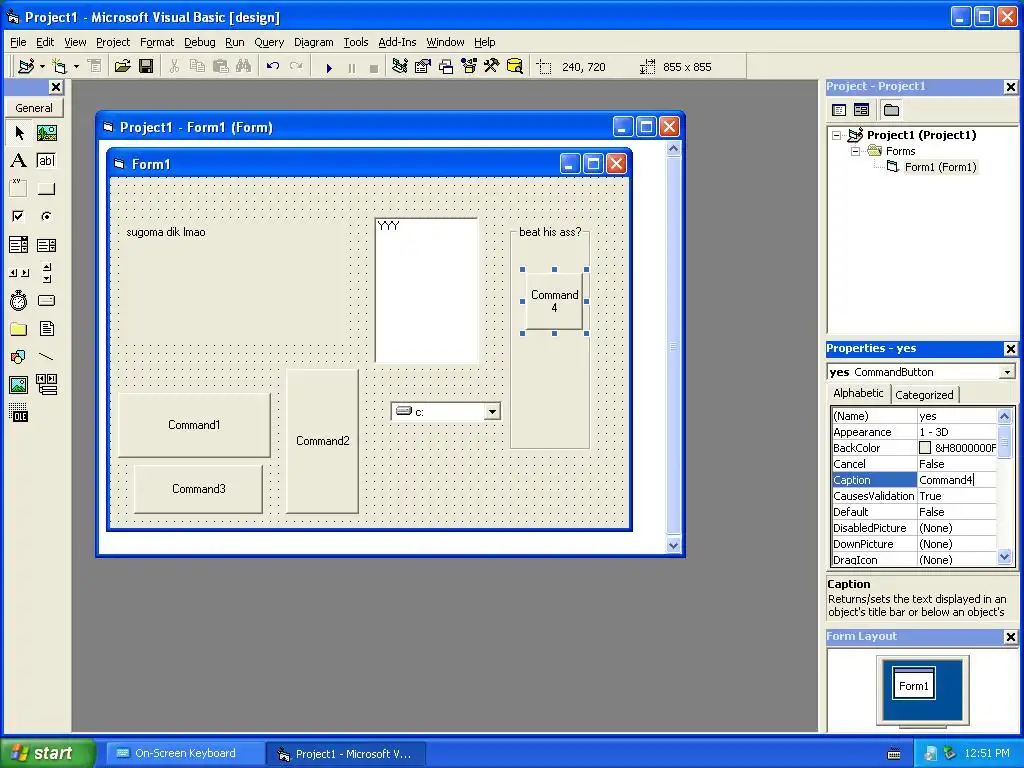Select the CheckBox control tool
1024x768 pixels.
[19, 216]
